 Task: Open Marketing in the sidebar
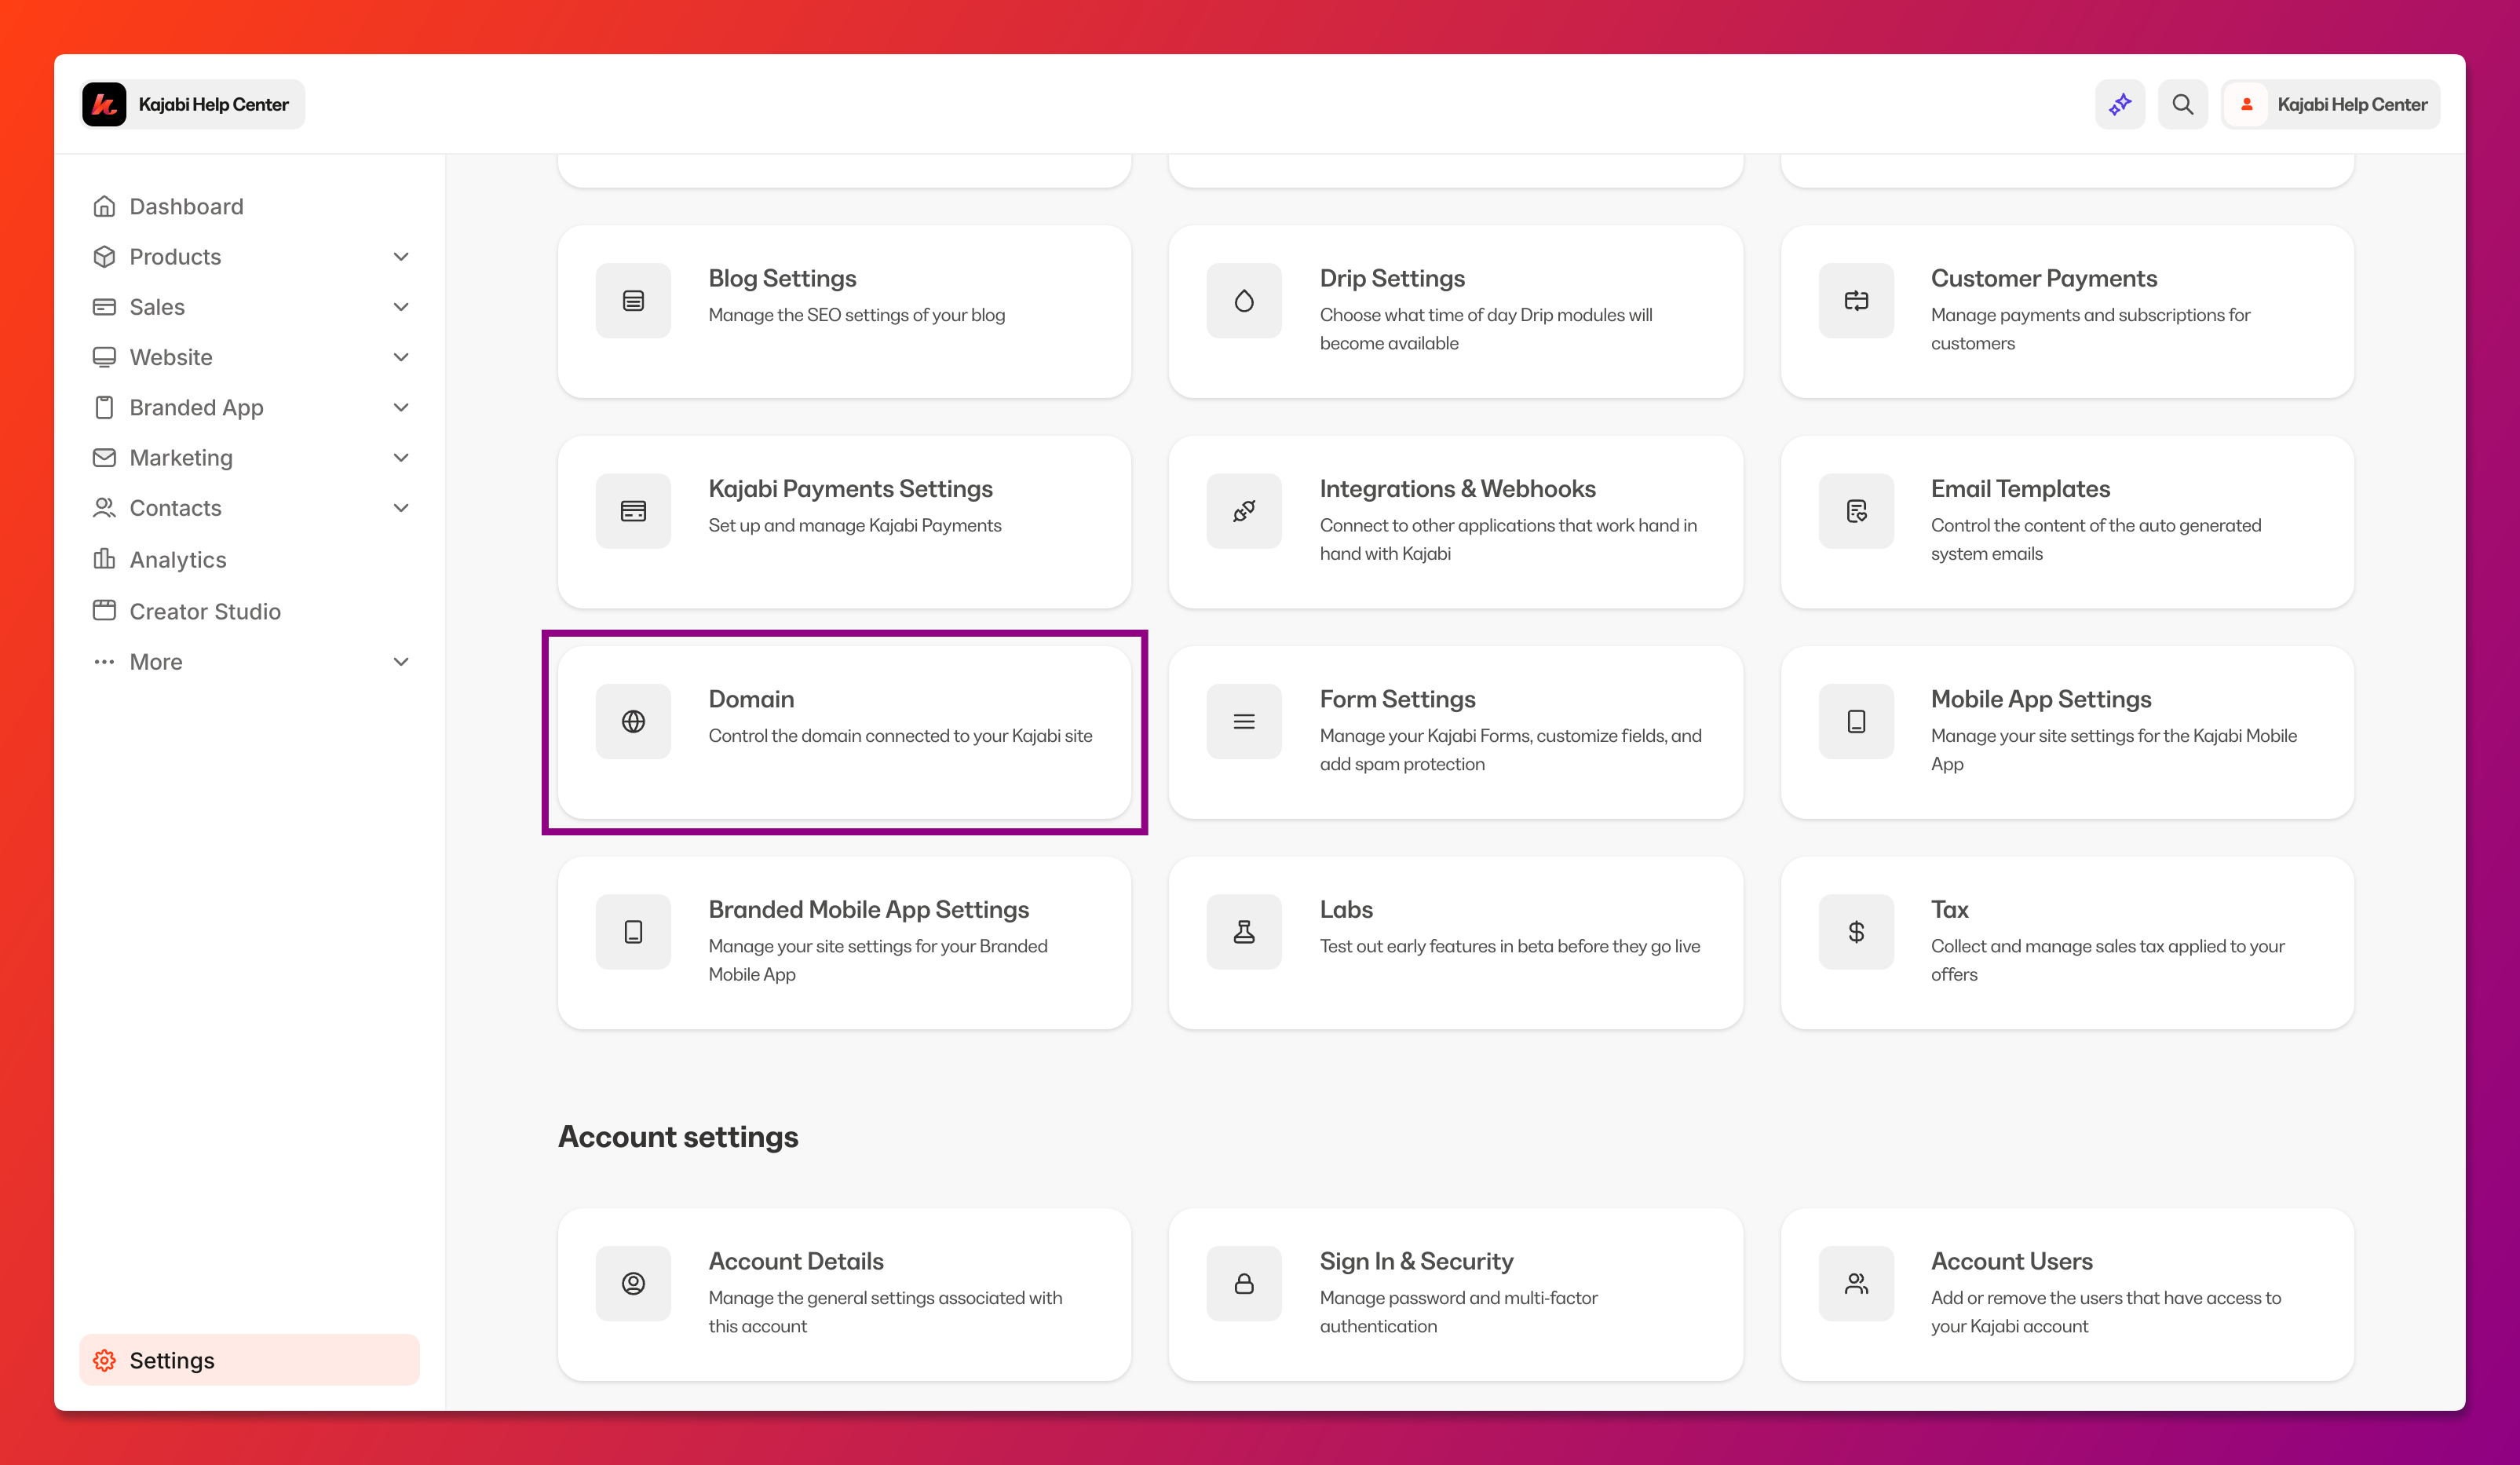pyautogui.click(x=249, y=458)
